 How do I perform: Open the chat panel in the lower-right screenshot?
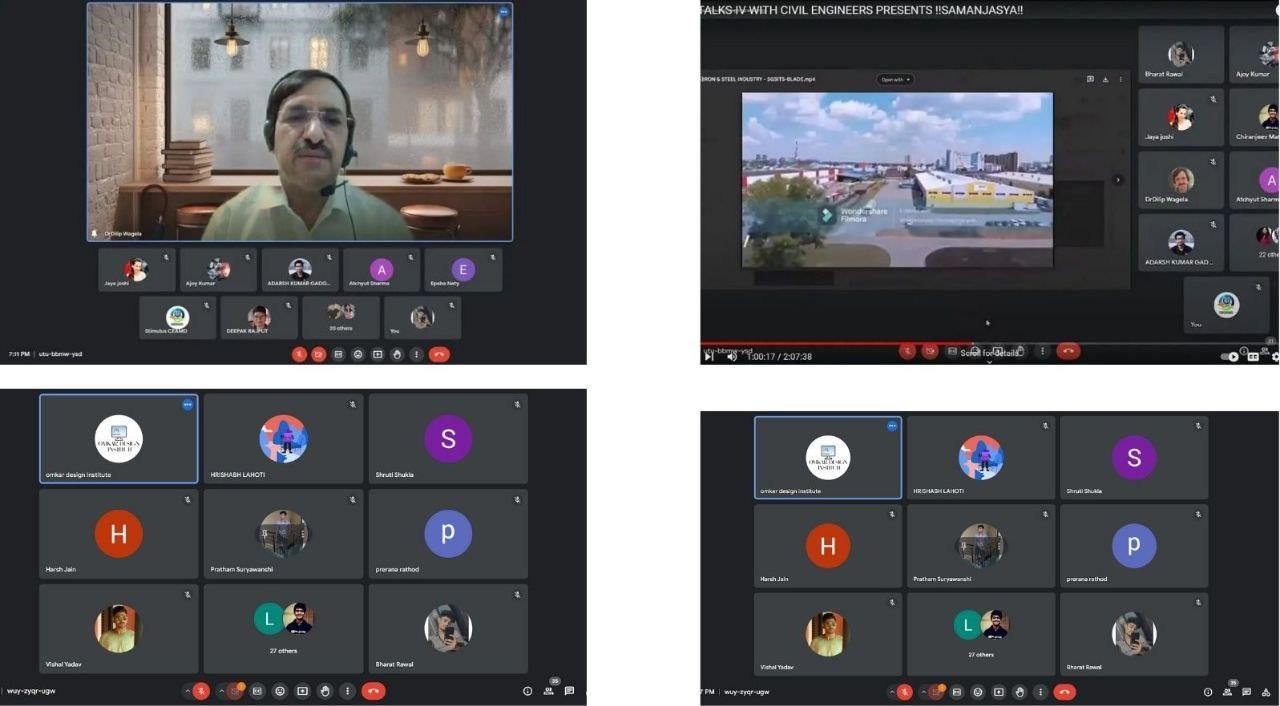point(1249,692)
